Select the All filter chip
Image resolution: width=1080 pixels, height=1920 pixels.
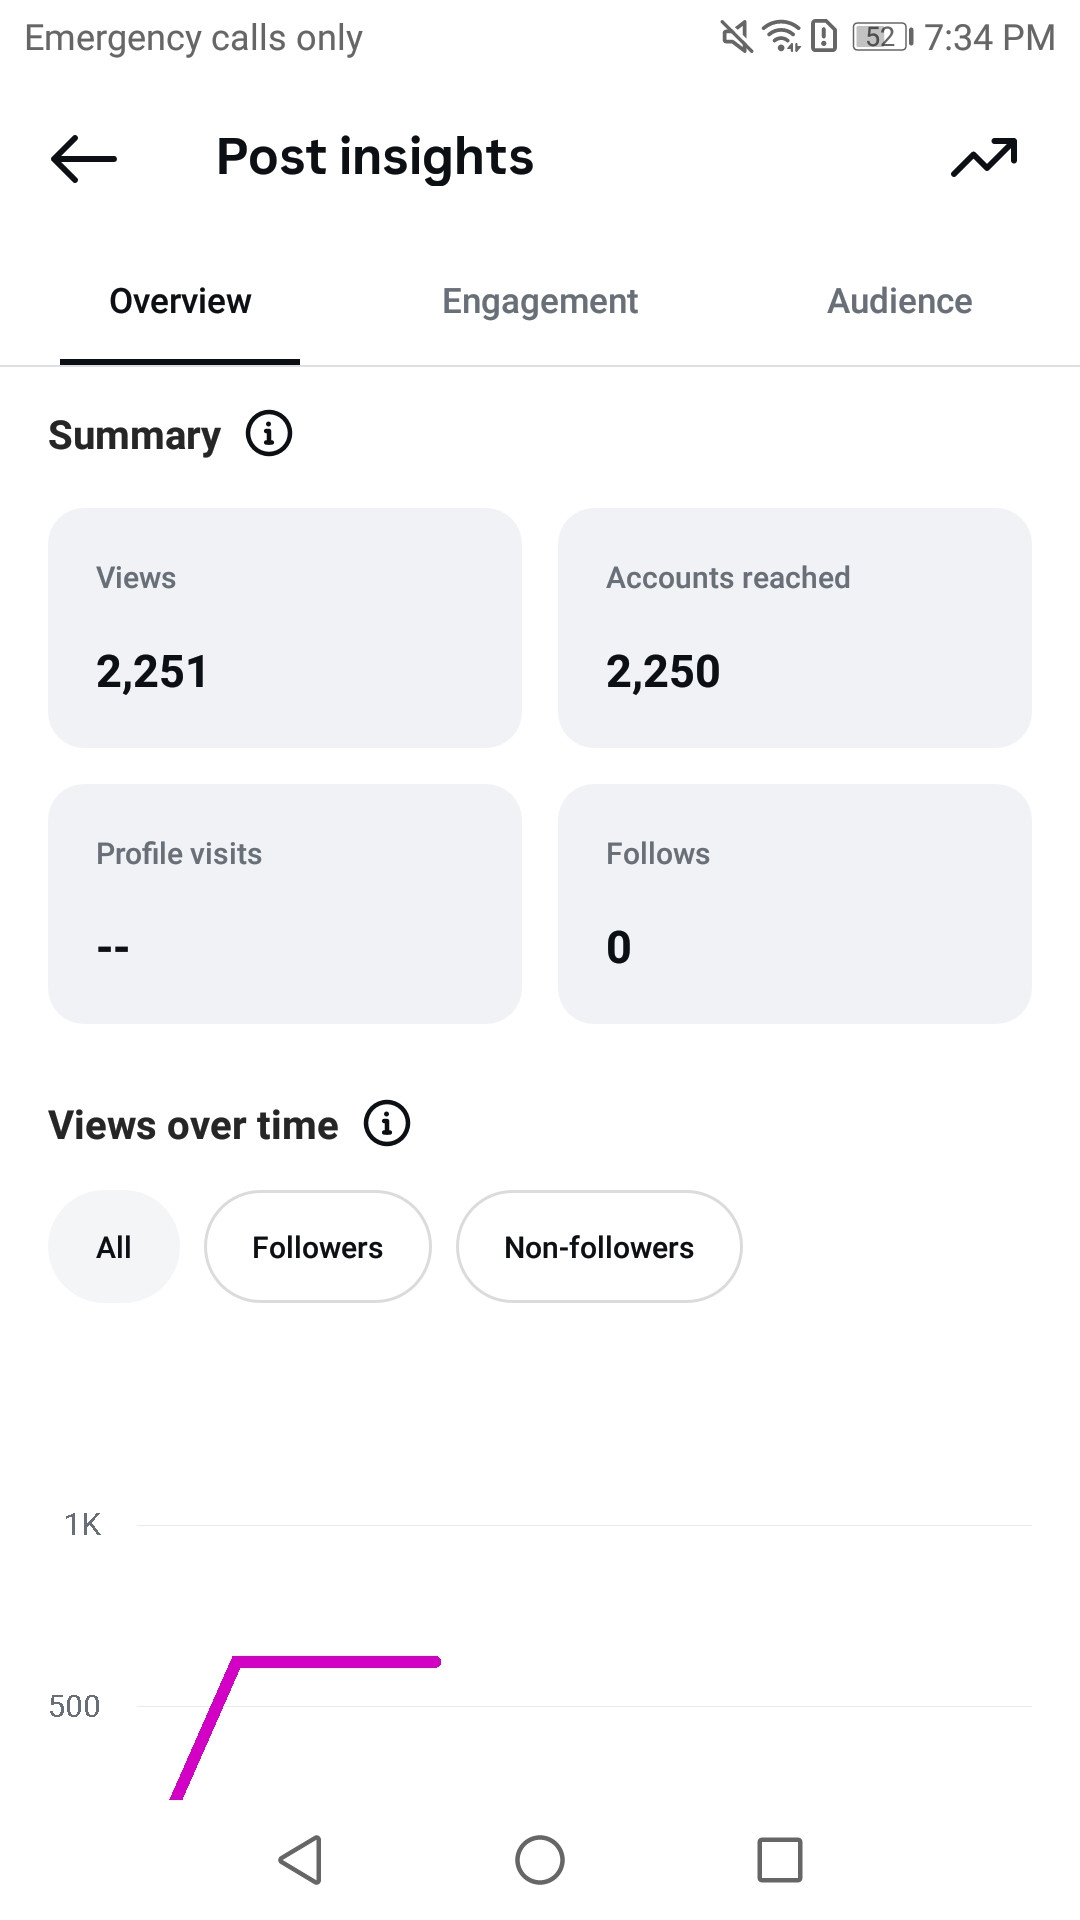pos(114,1247)
